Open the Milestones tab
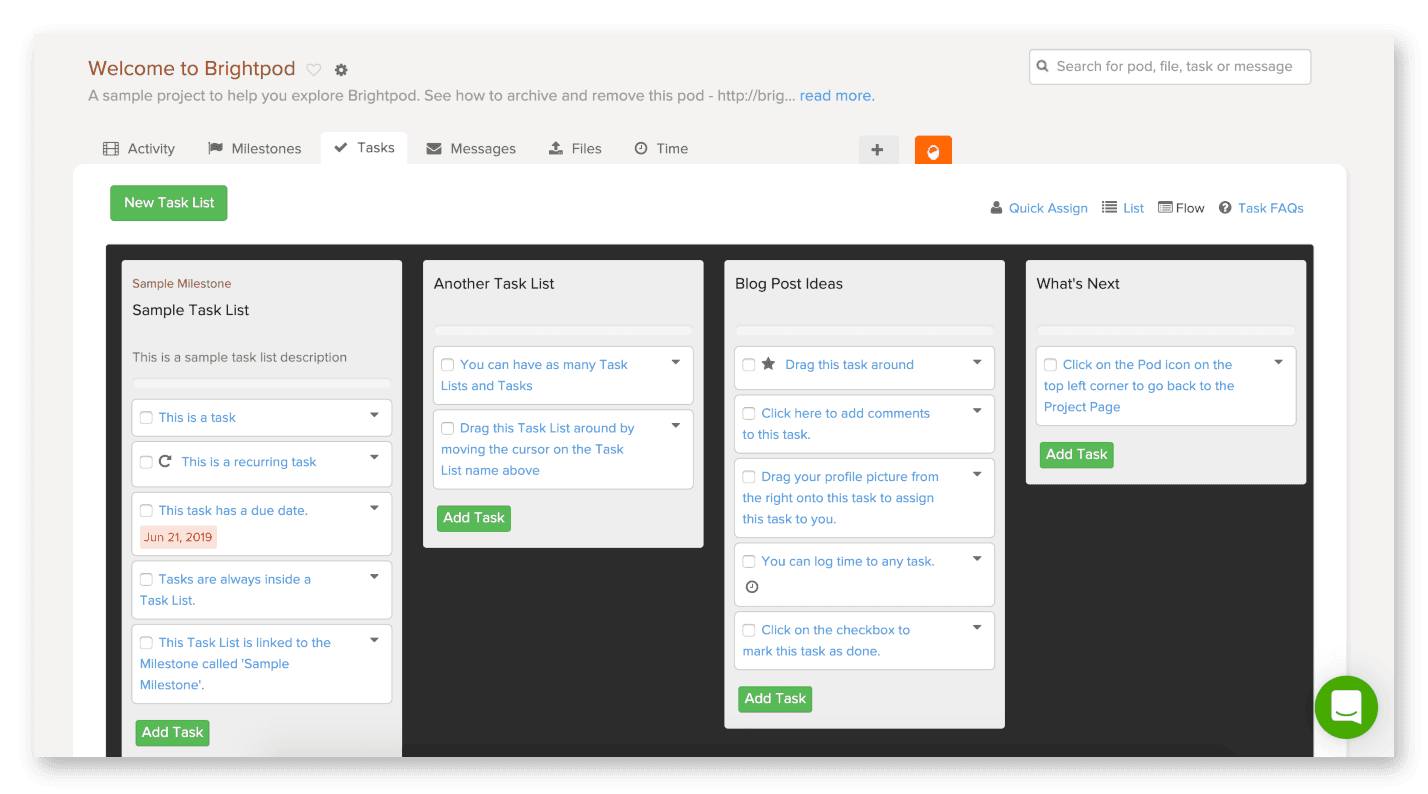Screen dimensions: 1428x794 pyautogui.click(x=254, y=149)
